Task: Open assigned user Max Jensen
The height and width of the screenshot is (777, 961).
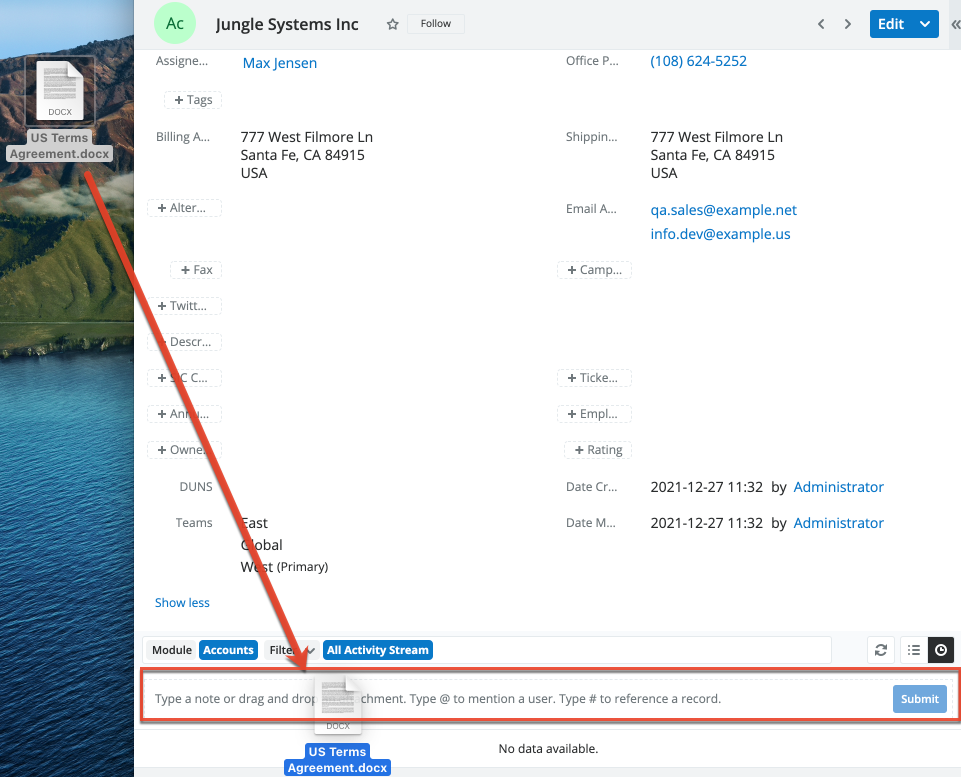Action: click(279, 63)
